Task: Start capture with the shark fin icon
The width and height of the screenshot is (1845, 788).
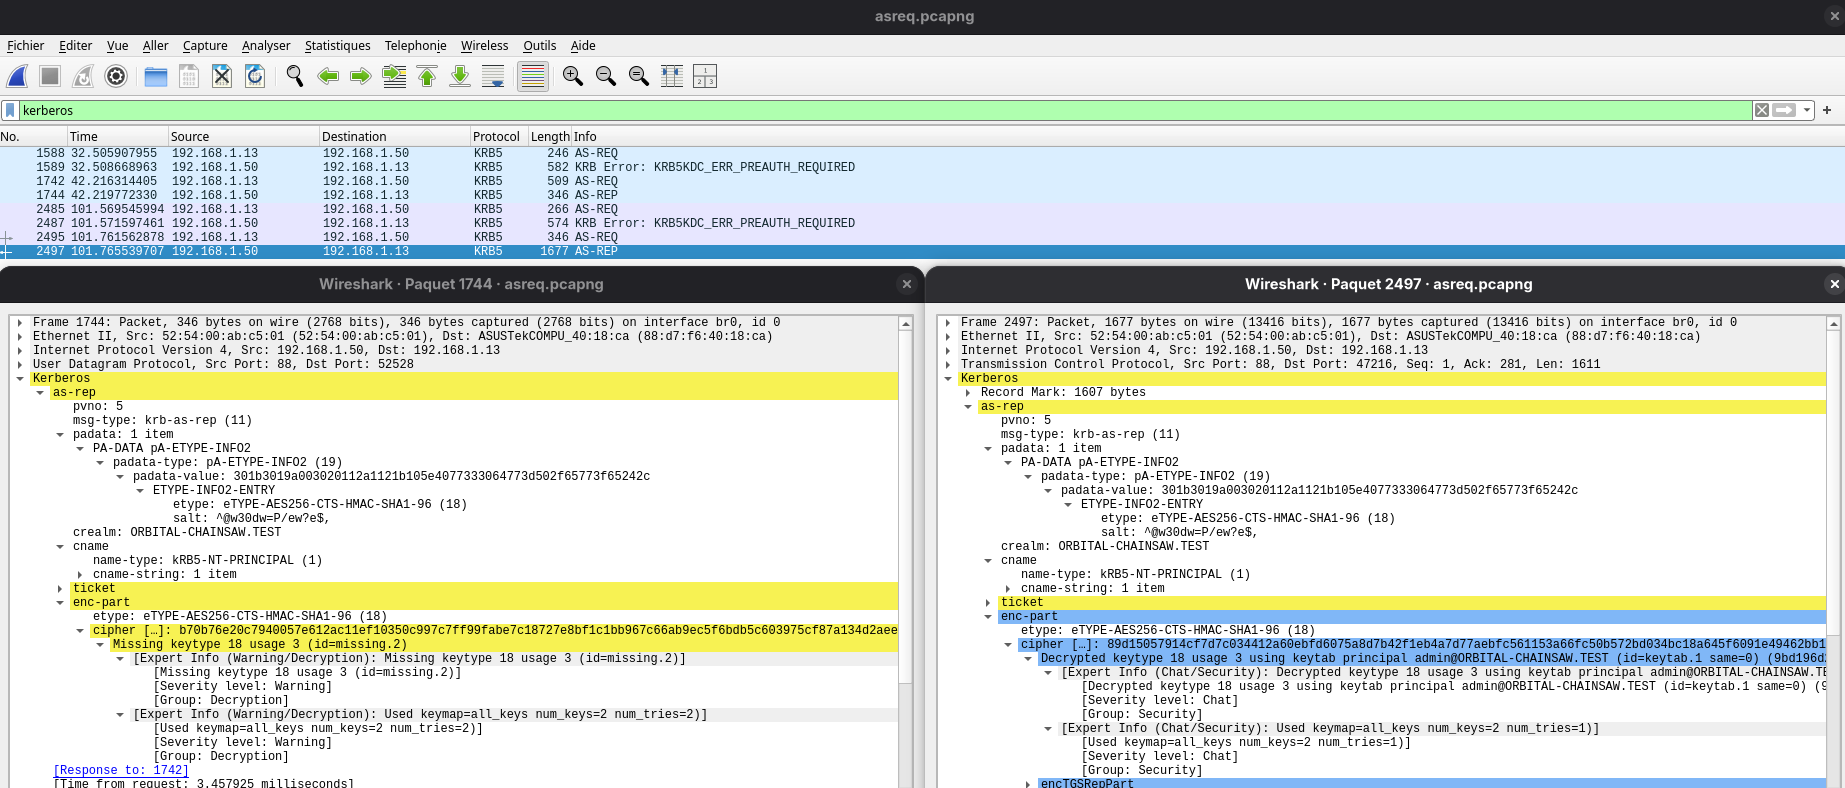Action: click(17, 76)
